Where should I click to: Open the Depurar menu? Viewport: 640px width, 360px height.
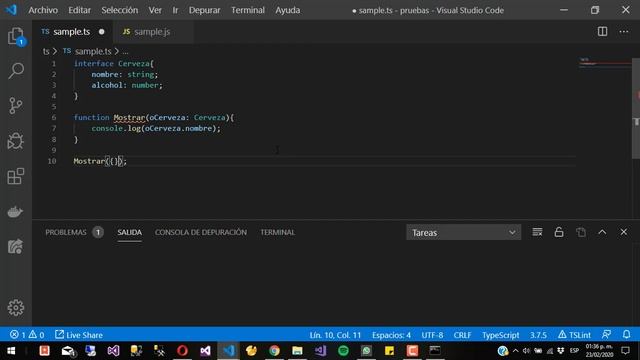[x=204, y=10]
